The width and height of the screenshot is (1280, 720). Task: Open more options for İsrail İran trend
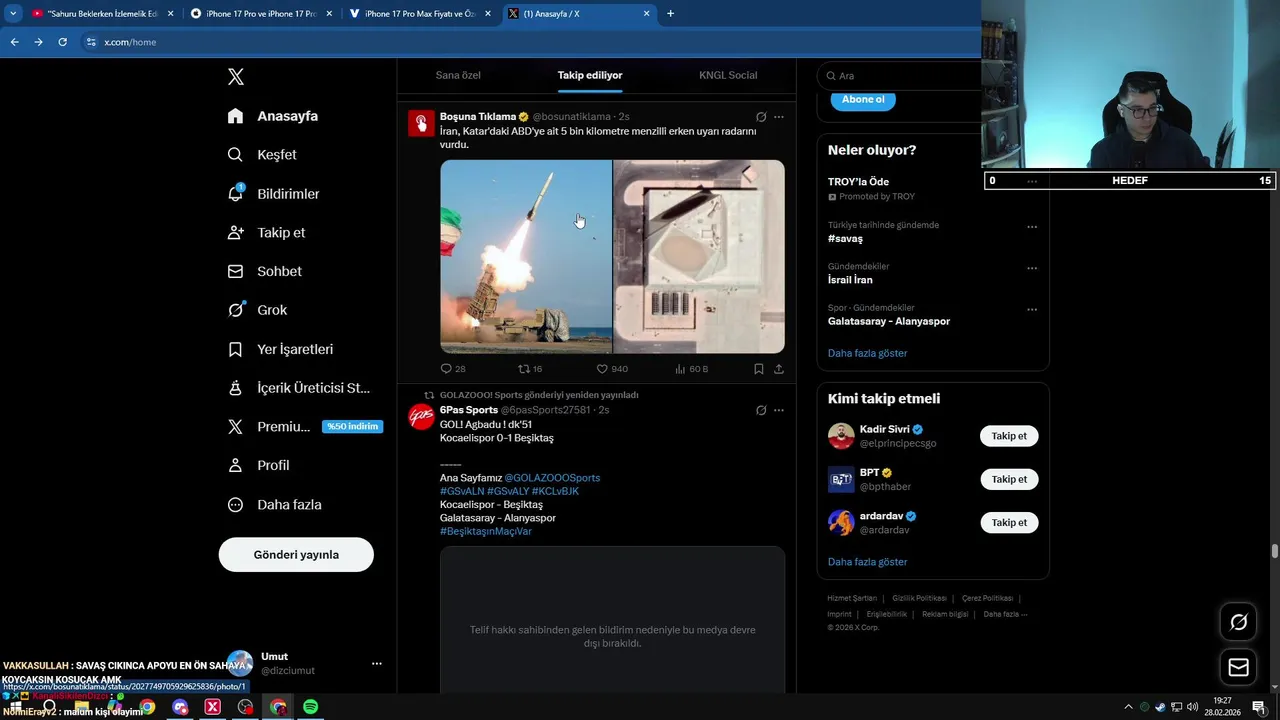point(1032,268)
